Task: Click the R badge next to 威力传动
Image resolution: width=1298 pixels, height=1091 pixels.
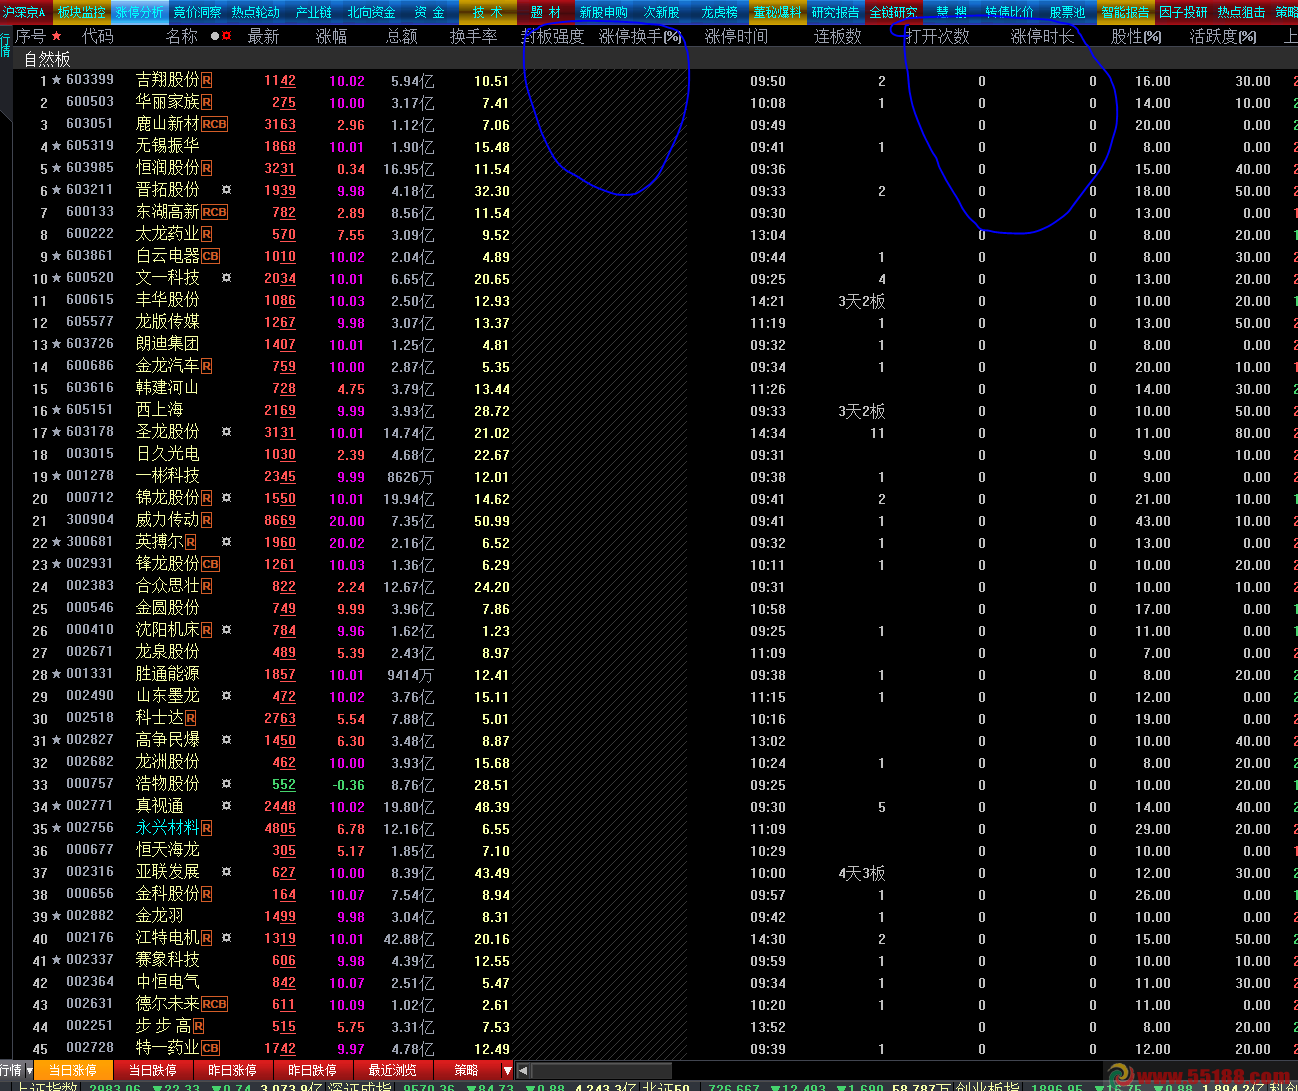Action: [x=207, y=520]
